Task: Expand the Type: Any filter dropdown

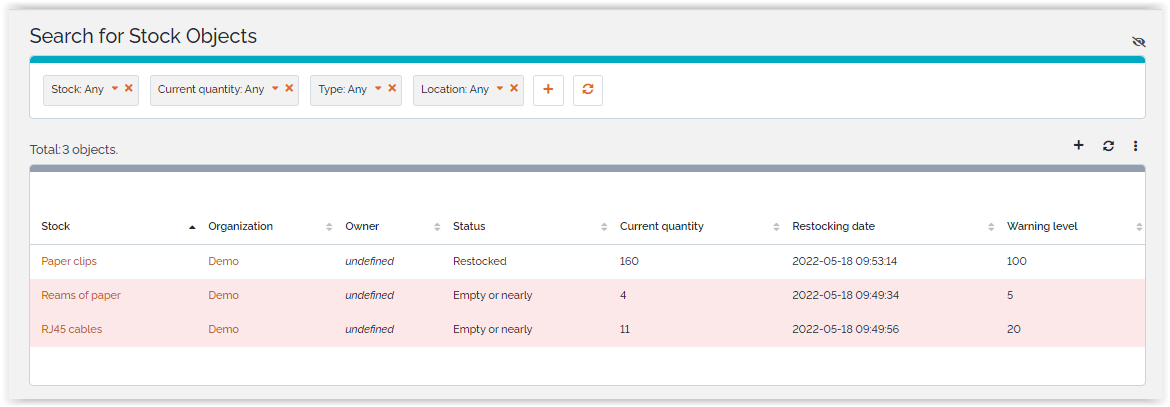Action: coord(378,88)
